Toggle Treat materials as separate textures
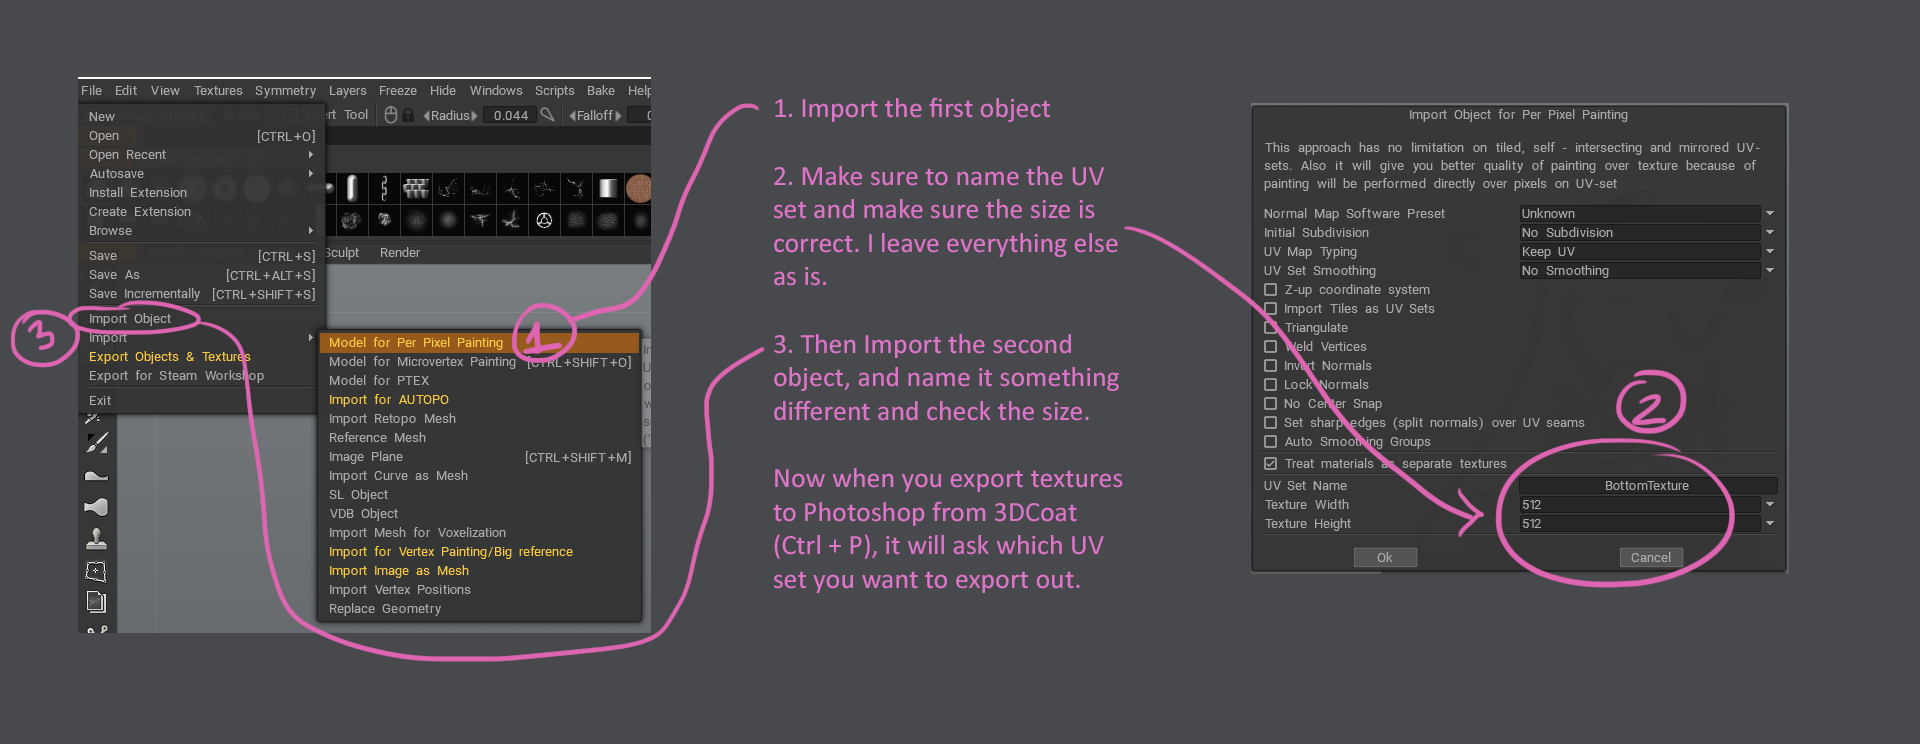 click(1271, 464)
